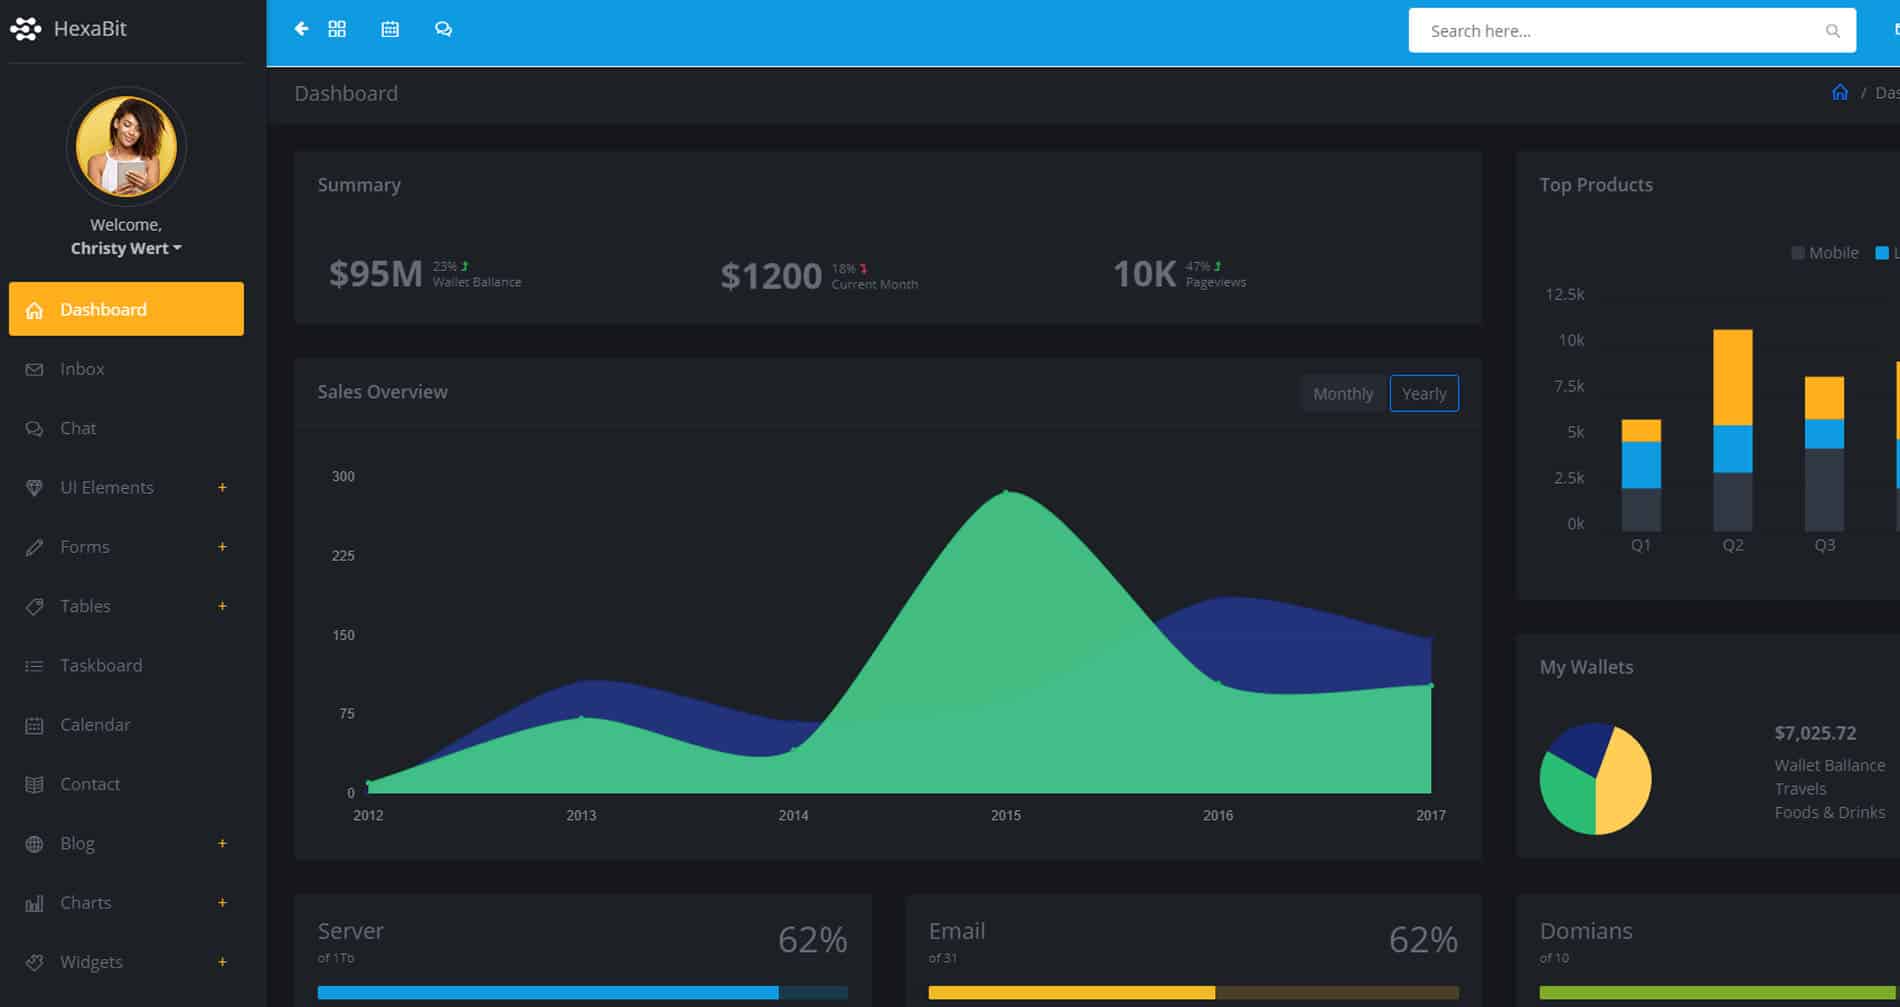Click the HexaBit brand name
This screenshot has height=1007, width=1900.
coord(90,29)
